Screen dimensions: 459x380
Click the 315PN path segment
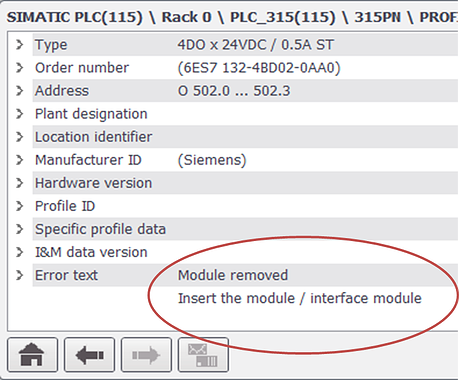pos(377,17)
